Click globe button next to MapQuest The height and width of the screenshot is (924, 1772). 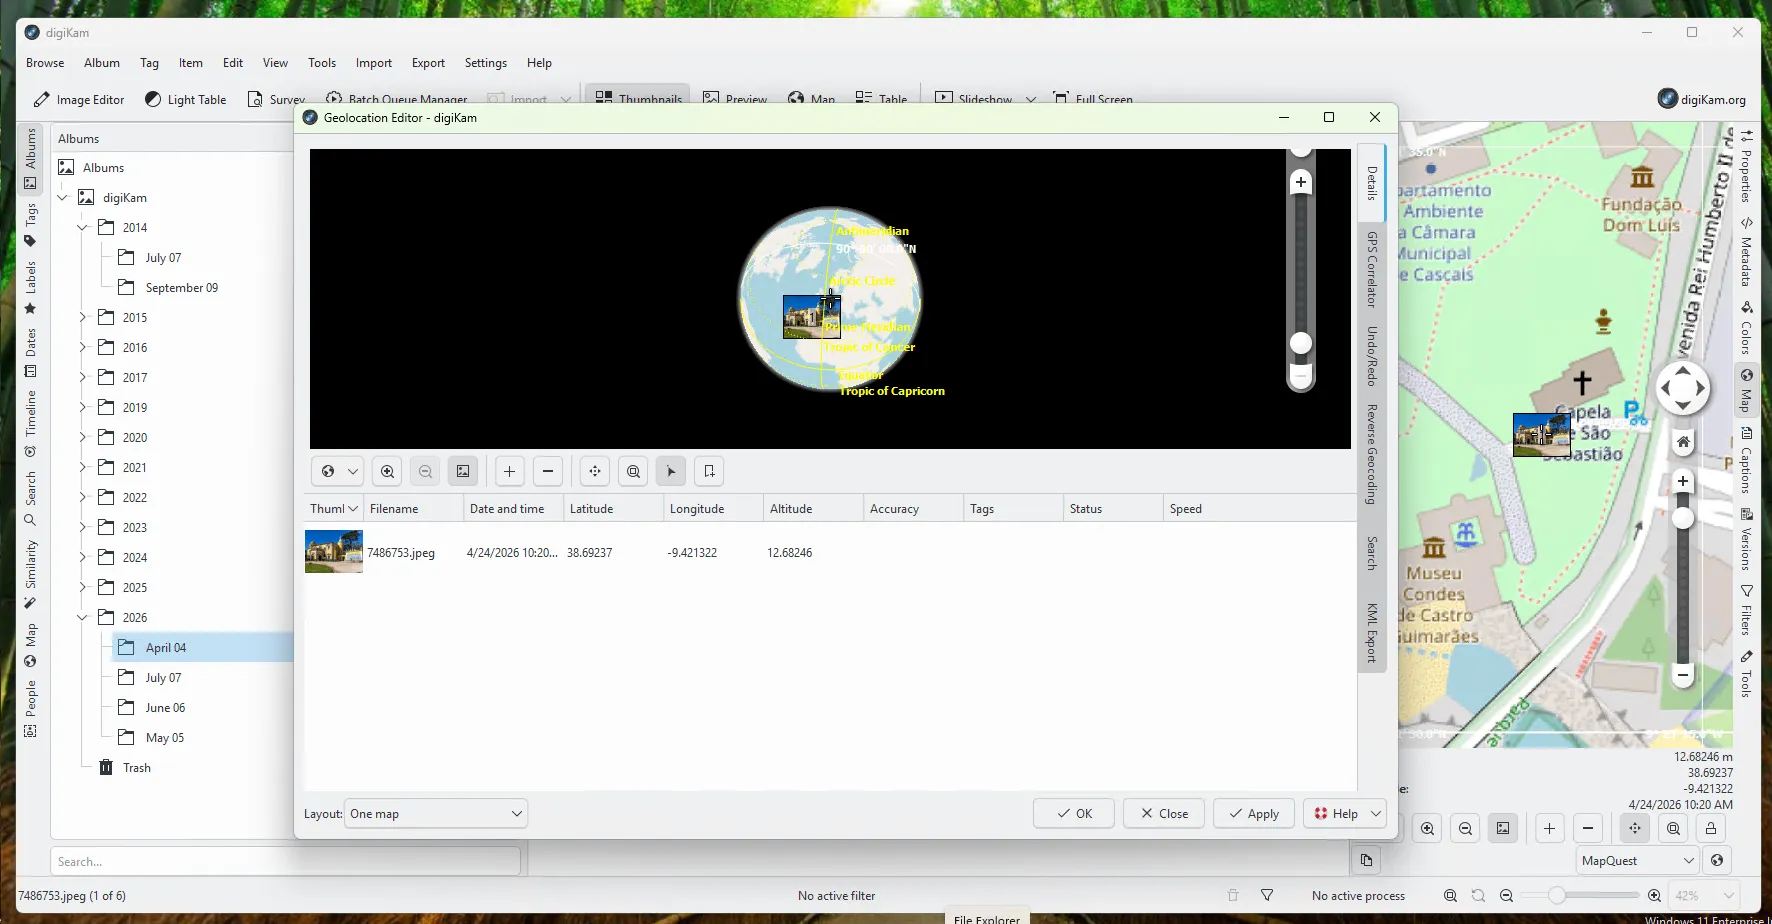pos(1717,860)
